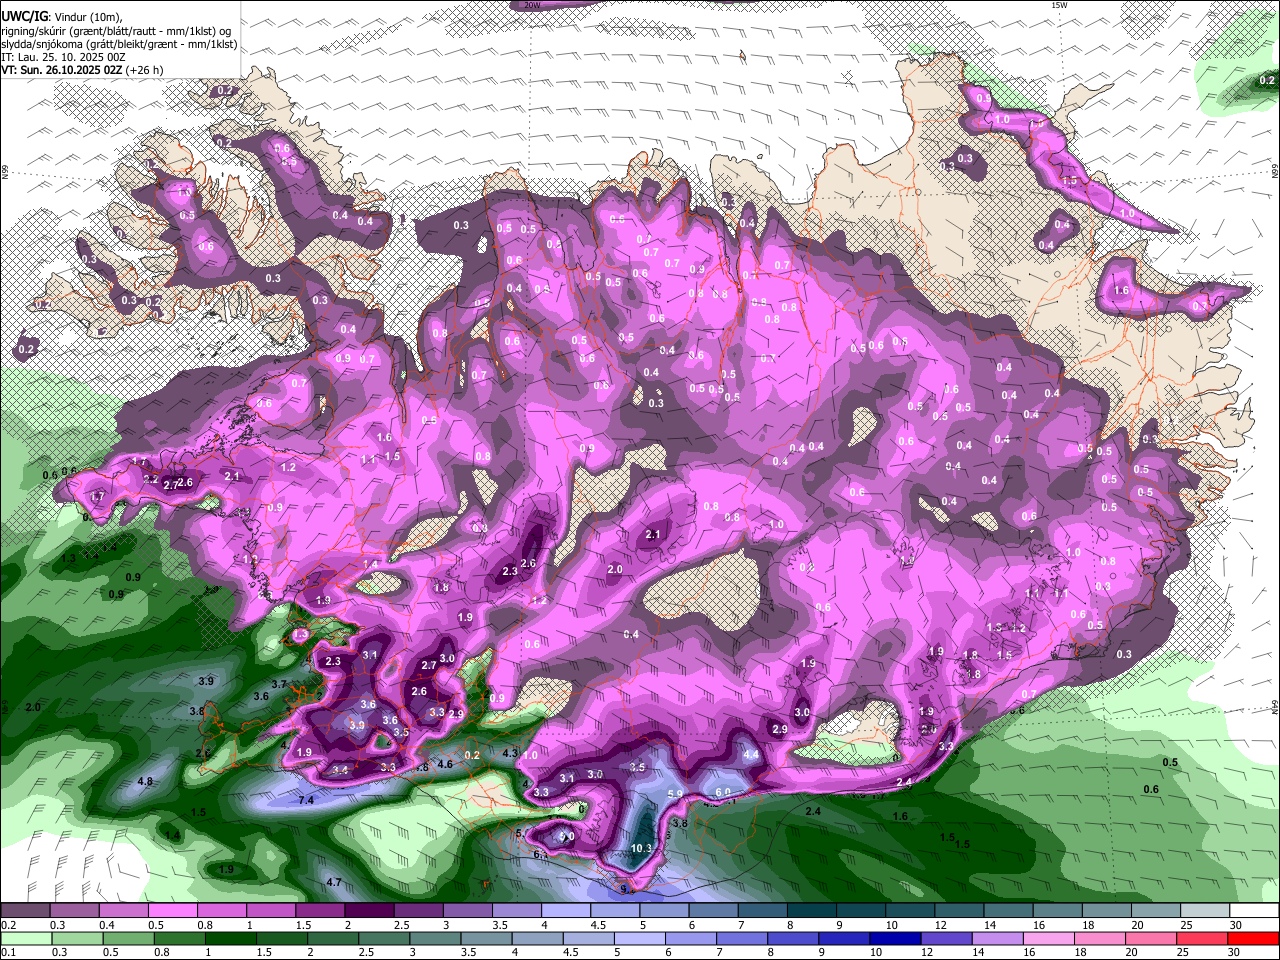Click the 'UWC/IG' bold heading in the title box
This screenshot has width=1280, height=960.
pos(23,17)
